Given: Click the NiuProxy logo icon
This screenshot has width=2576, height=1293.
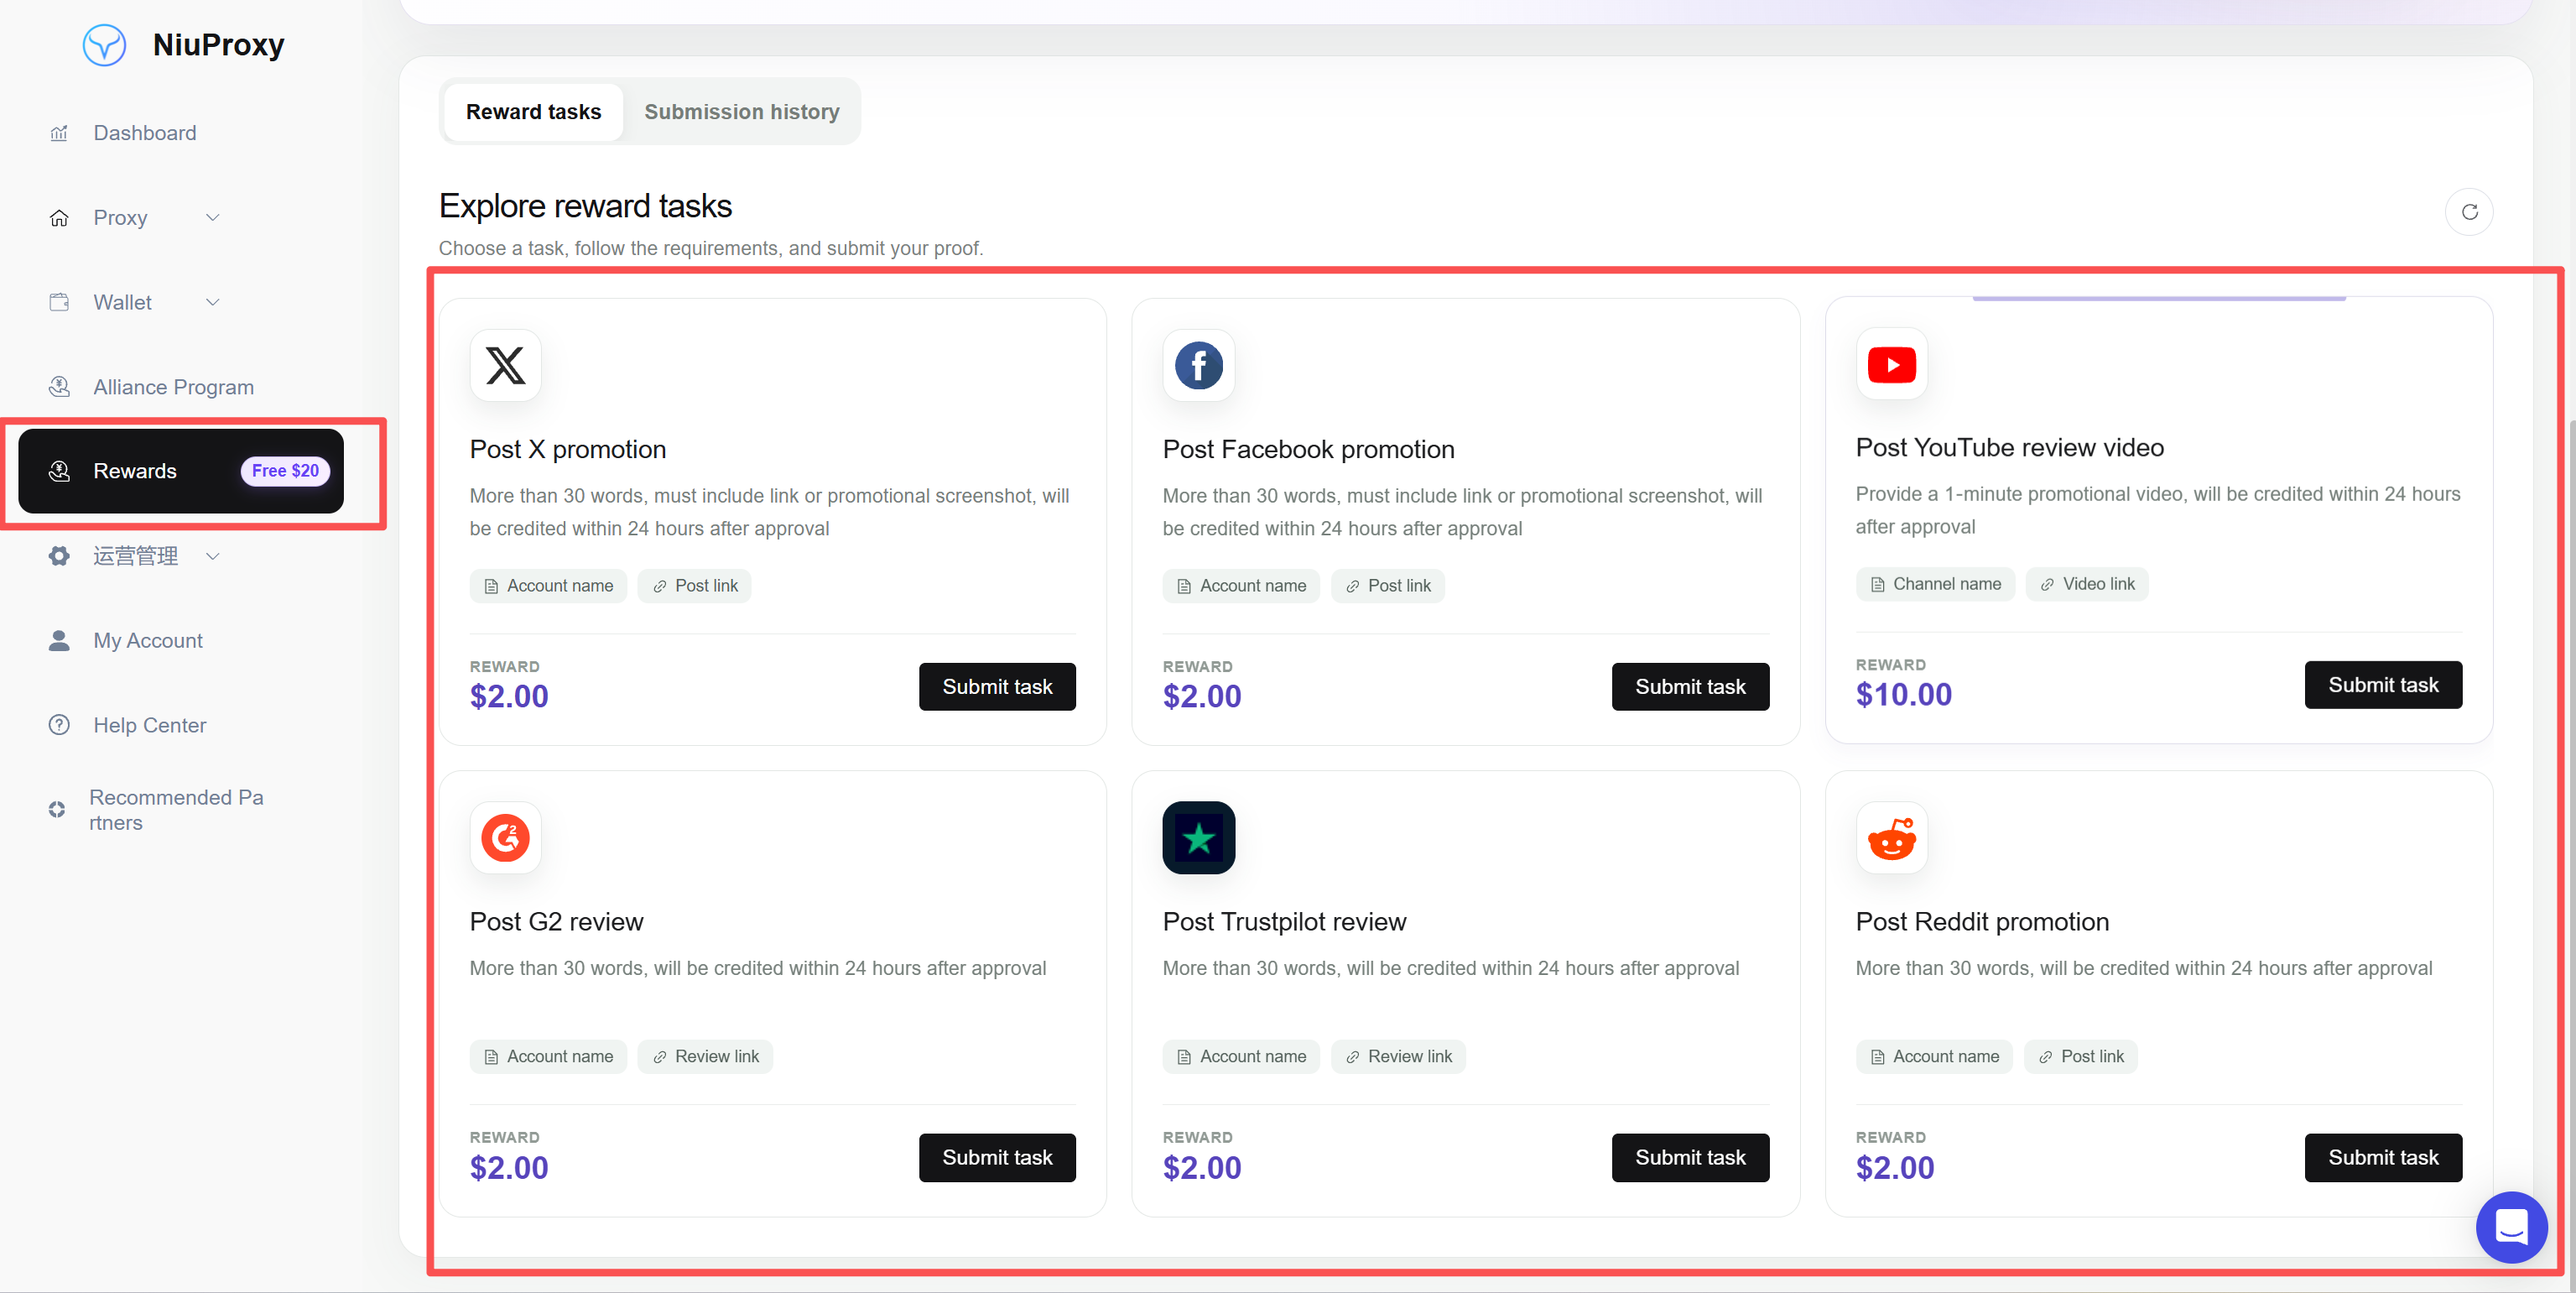Looking at the screenshot, I should [x=104, y=45].
